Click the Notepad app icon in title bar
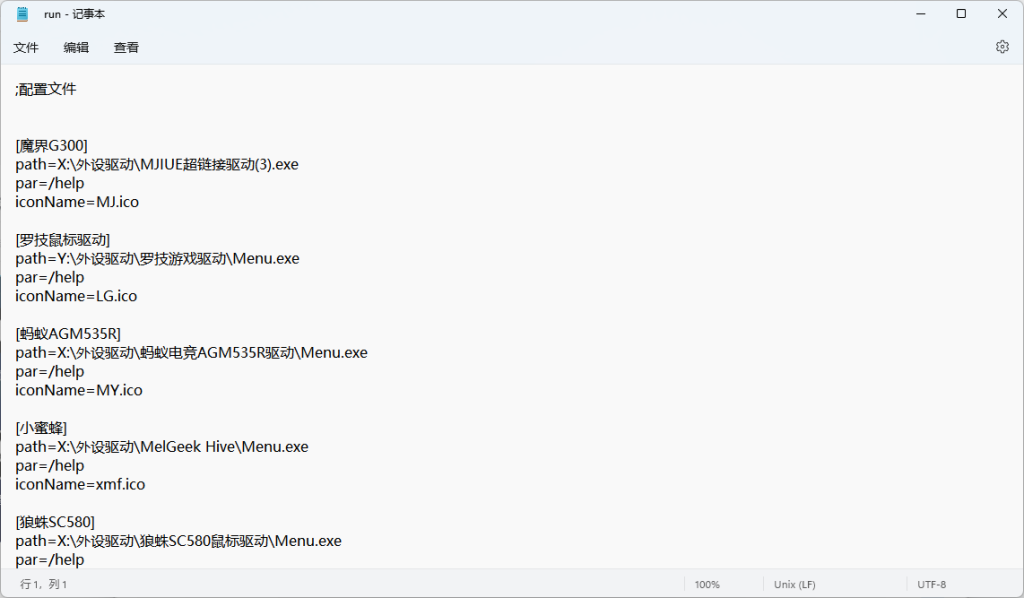The image size is (1024, 598). tap(23, 14)
